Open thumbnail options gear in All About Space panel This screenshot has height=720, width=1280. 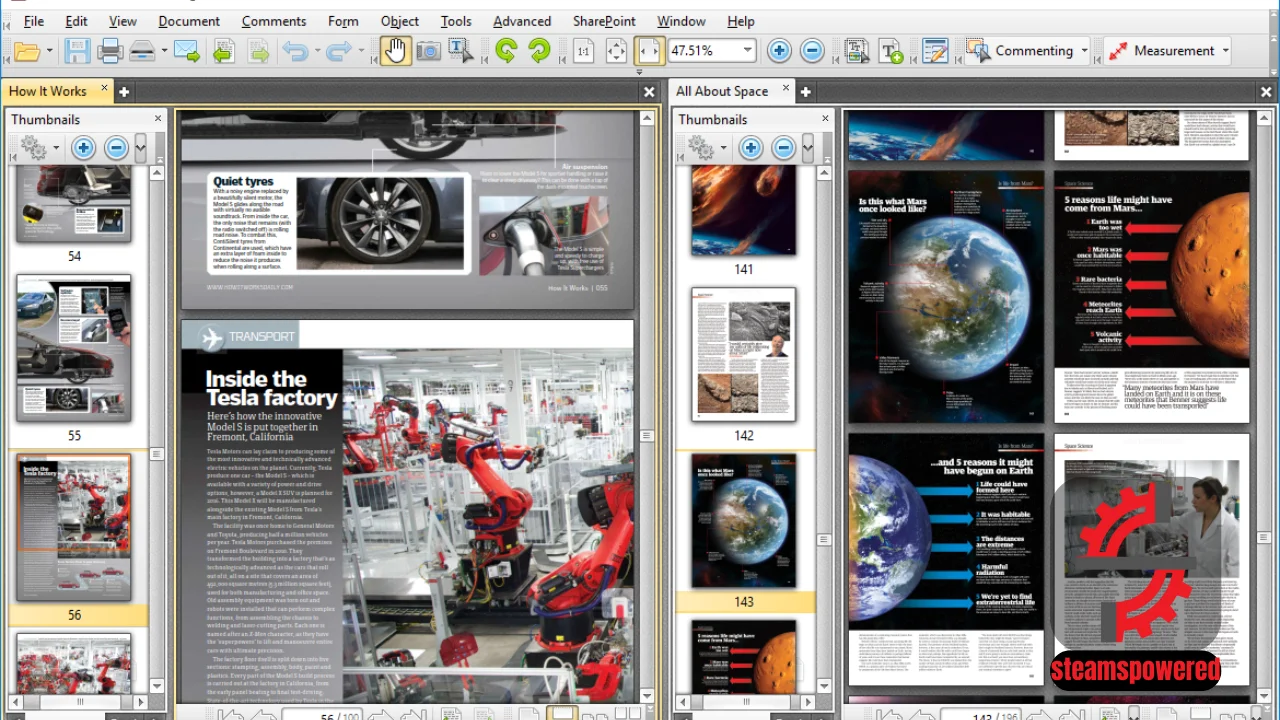(701, 149)
